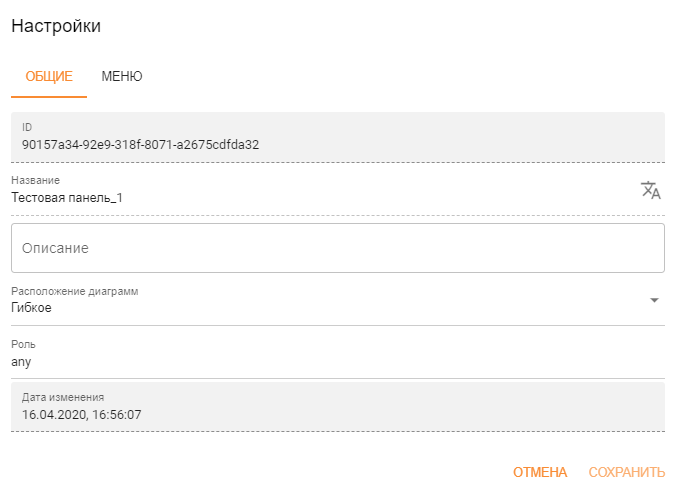Click the СОХРАНИТЬ button

pyautogui.click(x=626, y=472)
